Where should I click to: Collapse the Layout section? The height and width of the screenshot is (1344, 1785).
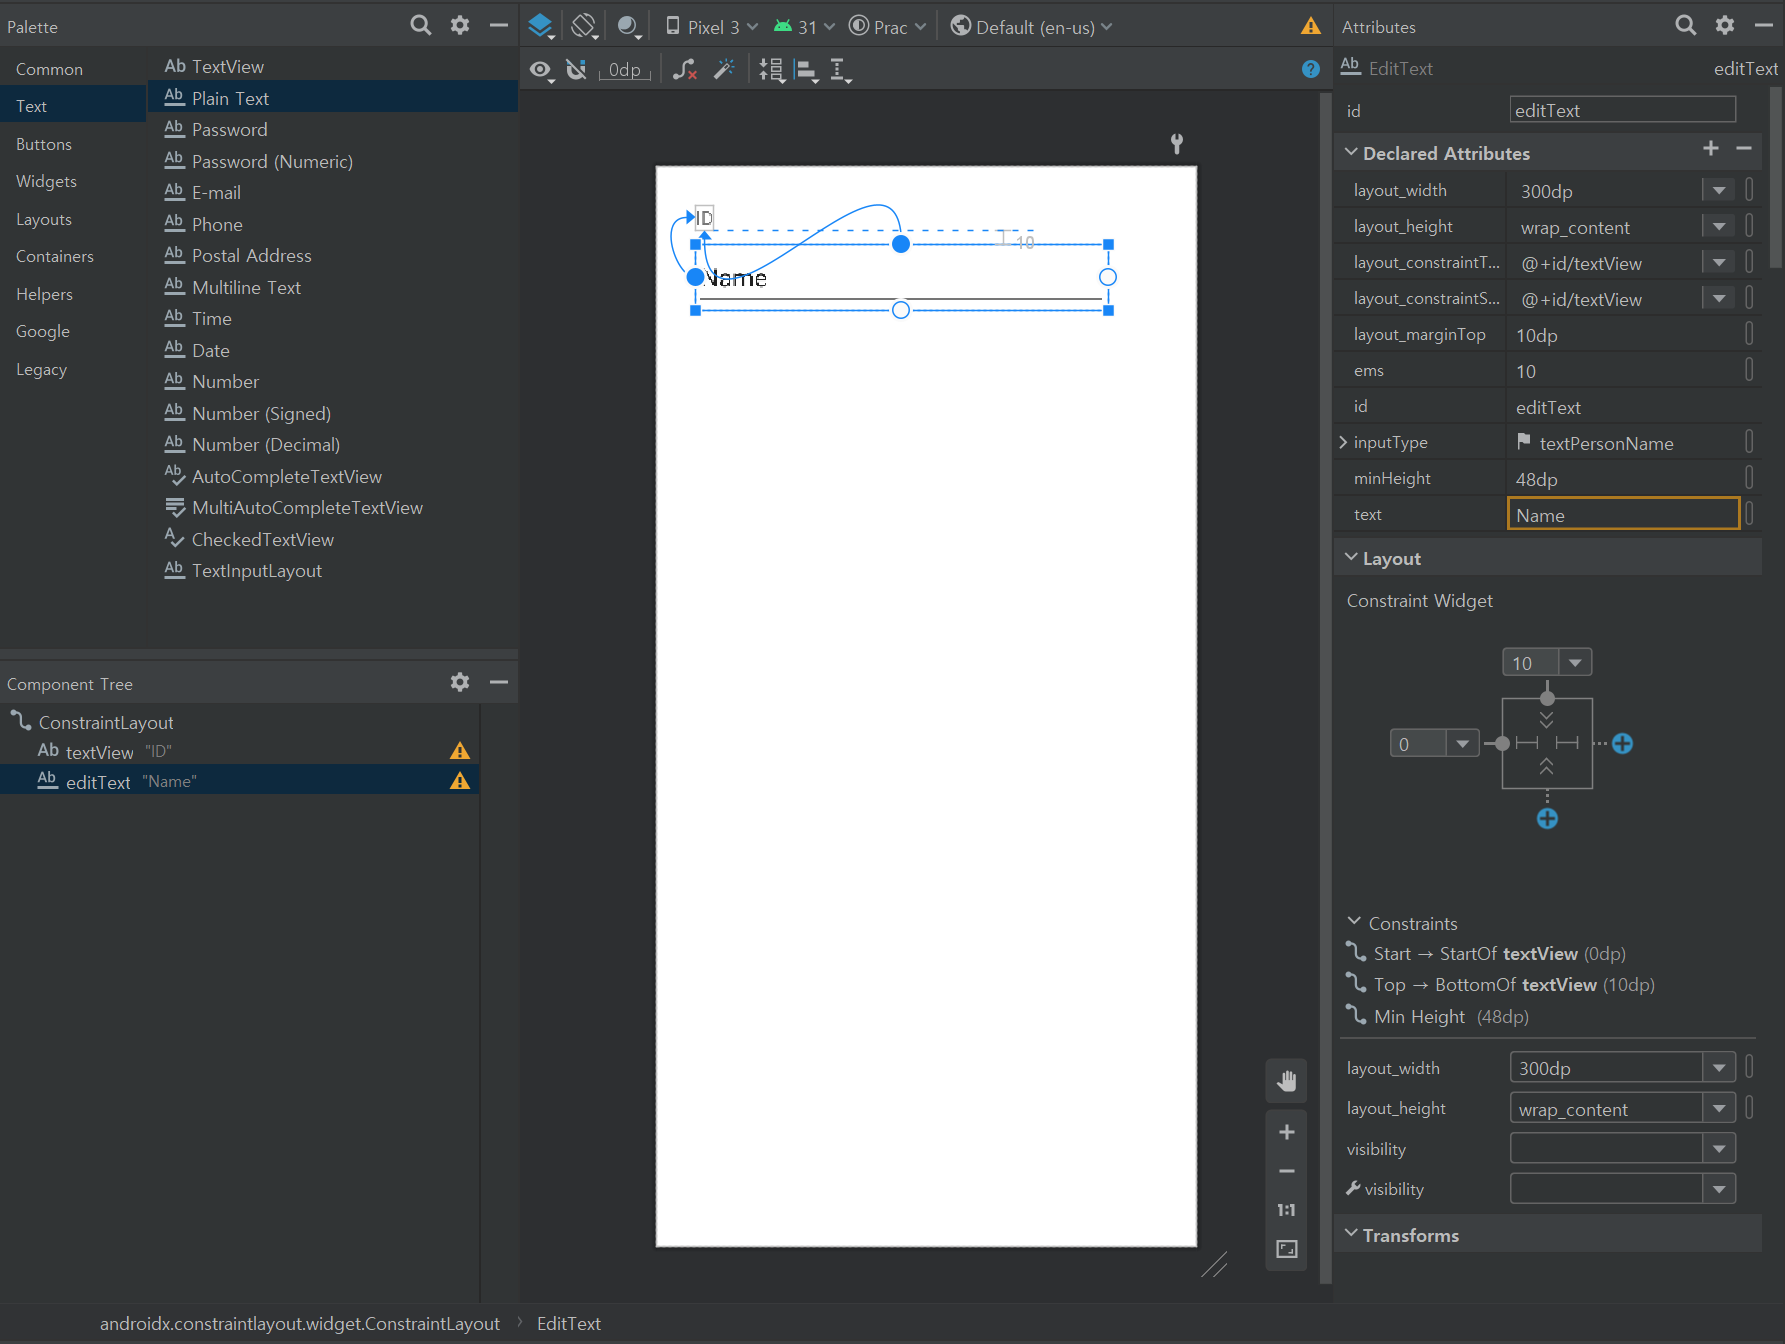[x=1351, y=558]
